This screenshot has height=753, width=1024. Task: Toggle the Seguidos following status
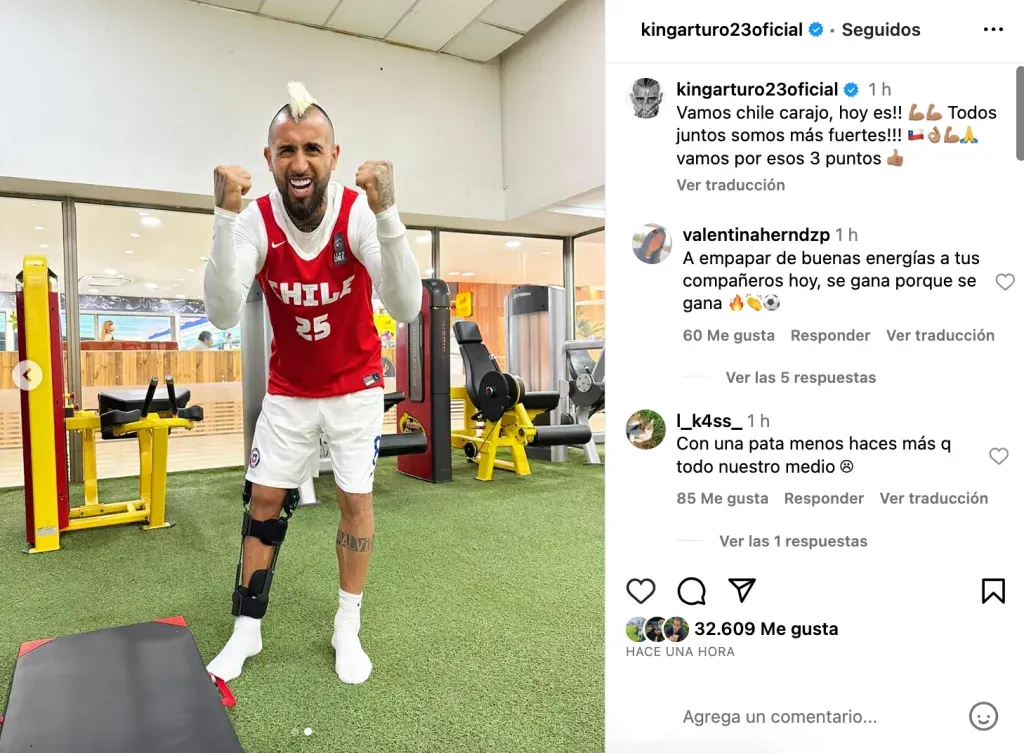(x=880, y=29)
